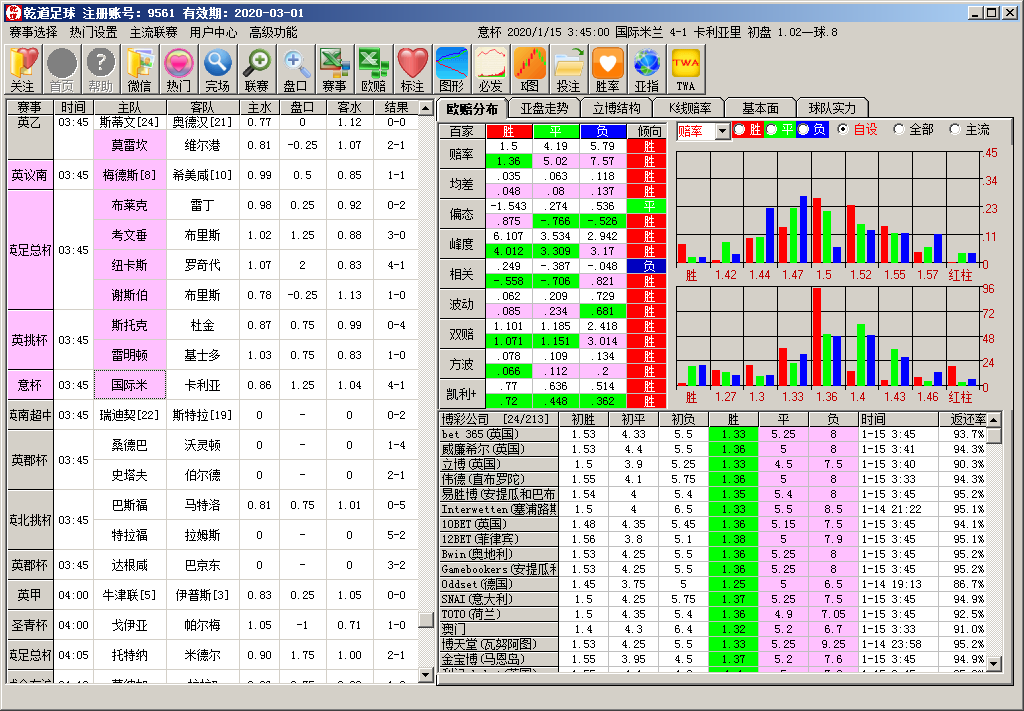This screenshot has width=1024, height=711.
Task: Toggle the red 胜 chart option
Action: (748, 129)
